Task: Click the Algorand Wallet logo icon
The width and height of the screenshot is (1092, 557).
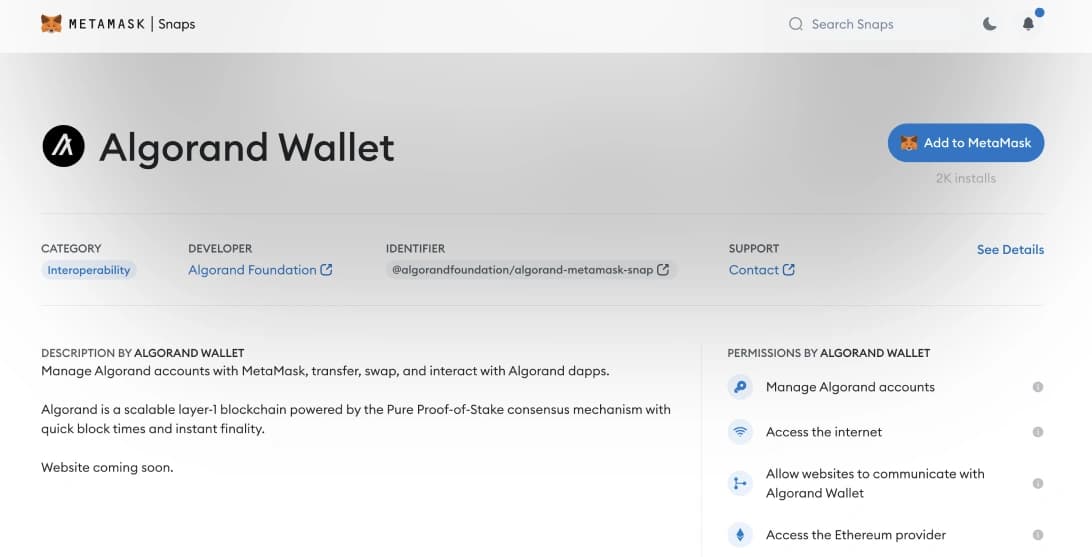Action: pos(63,147)
